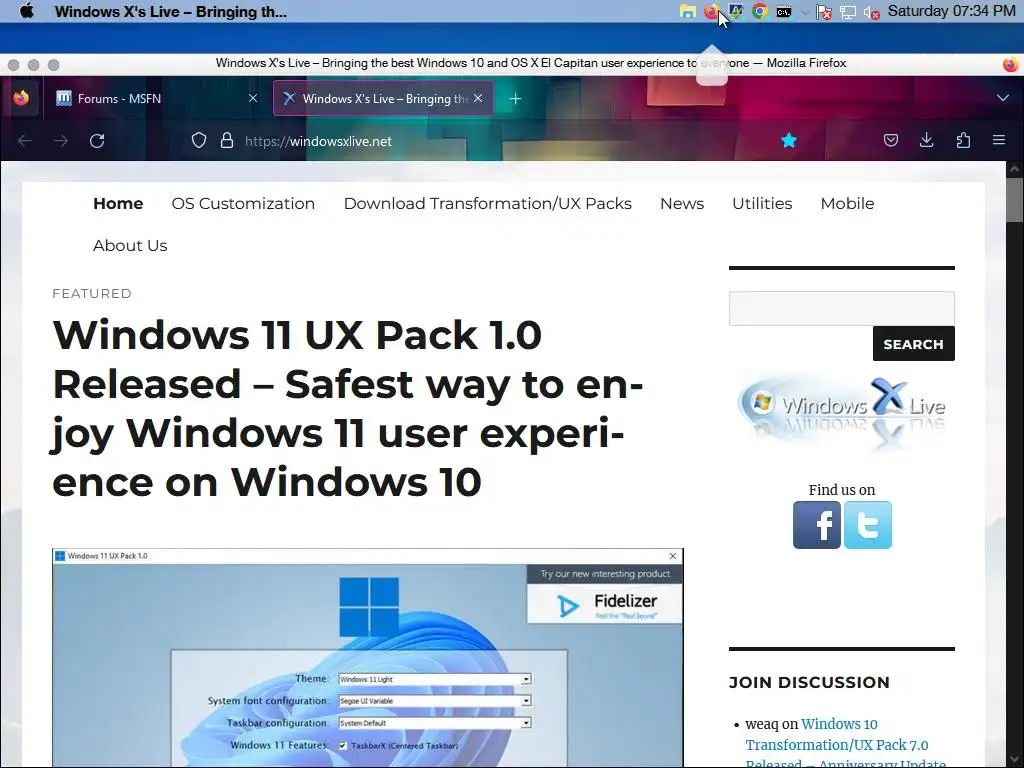Click the windowsxlive.net address bar
This screenshot has width=1024, height=768.
click(318, 141)
